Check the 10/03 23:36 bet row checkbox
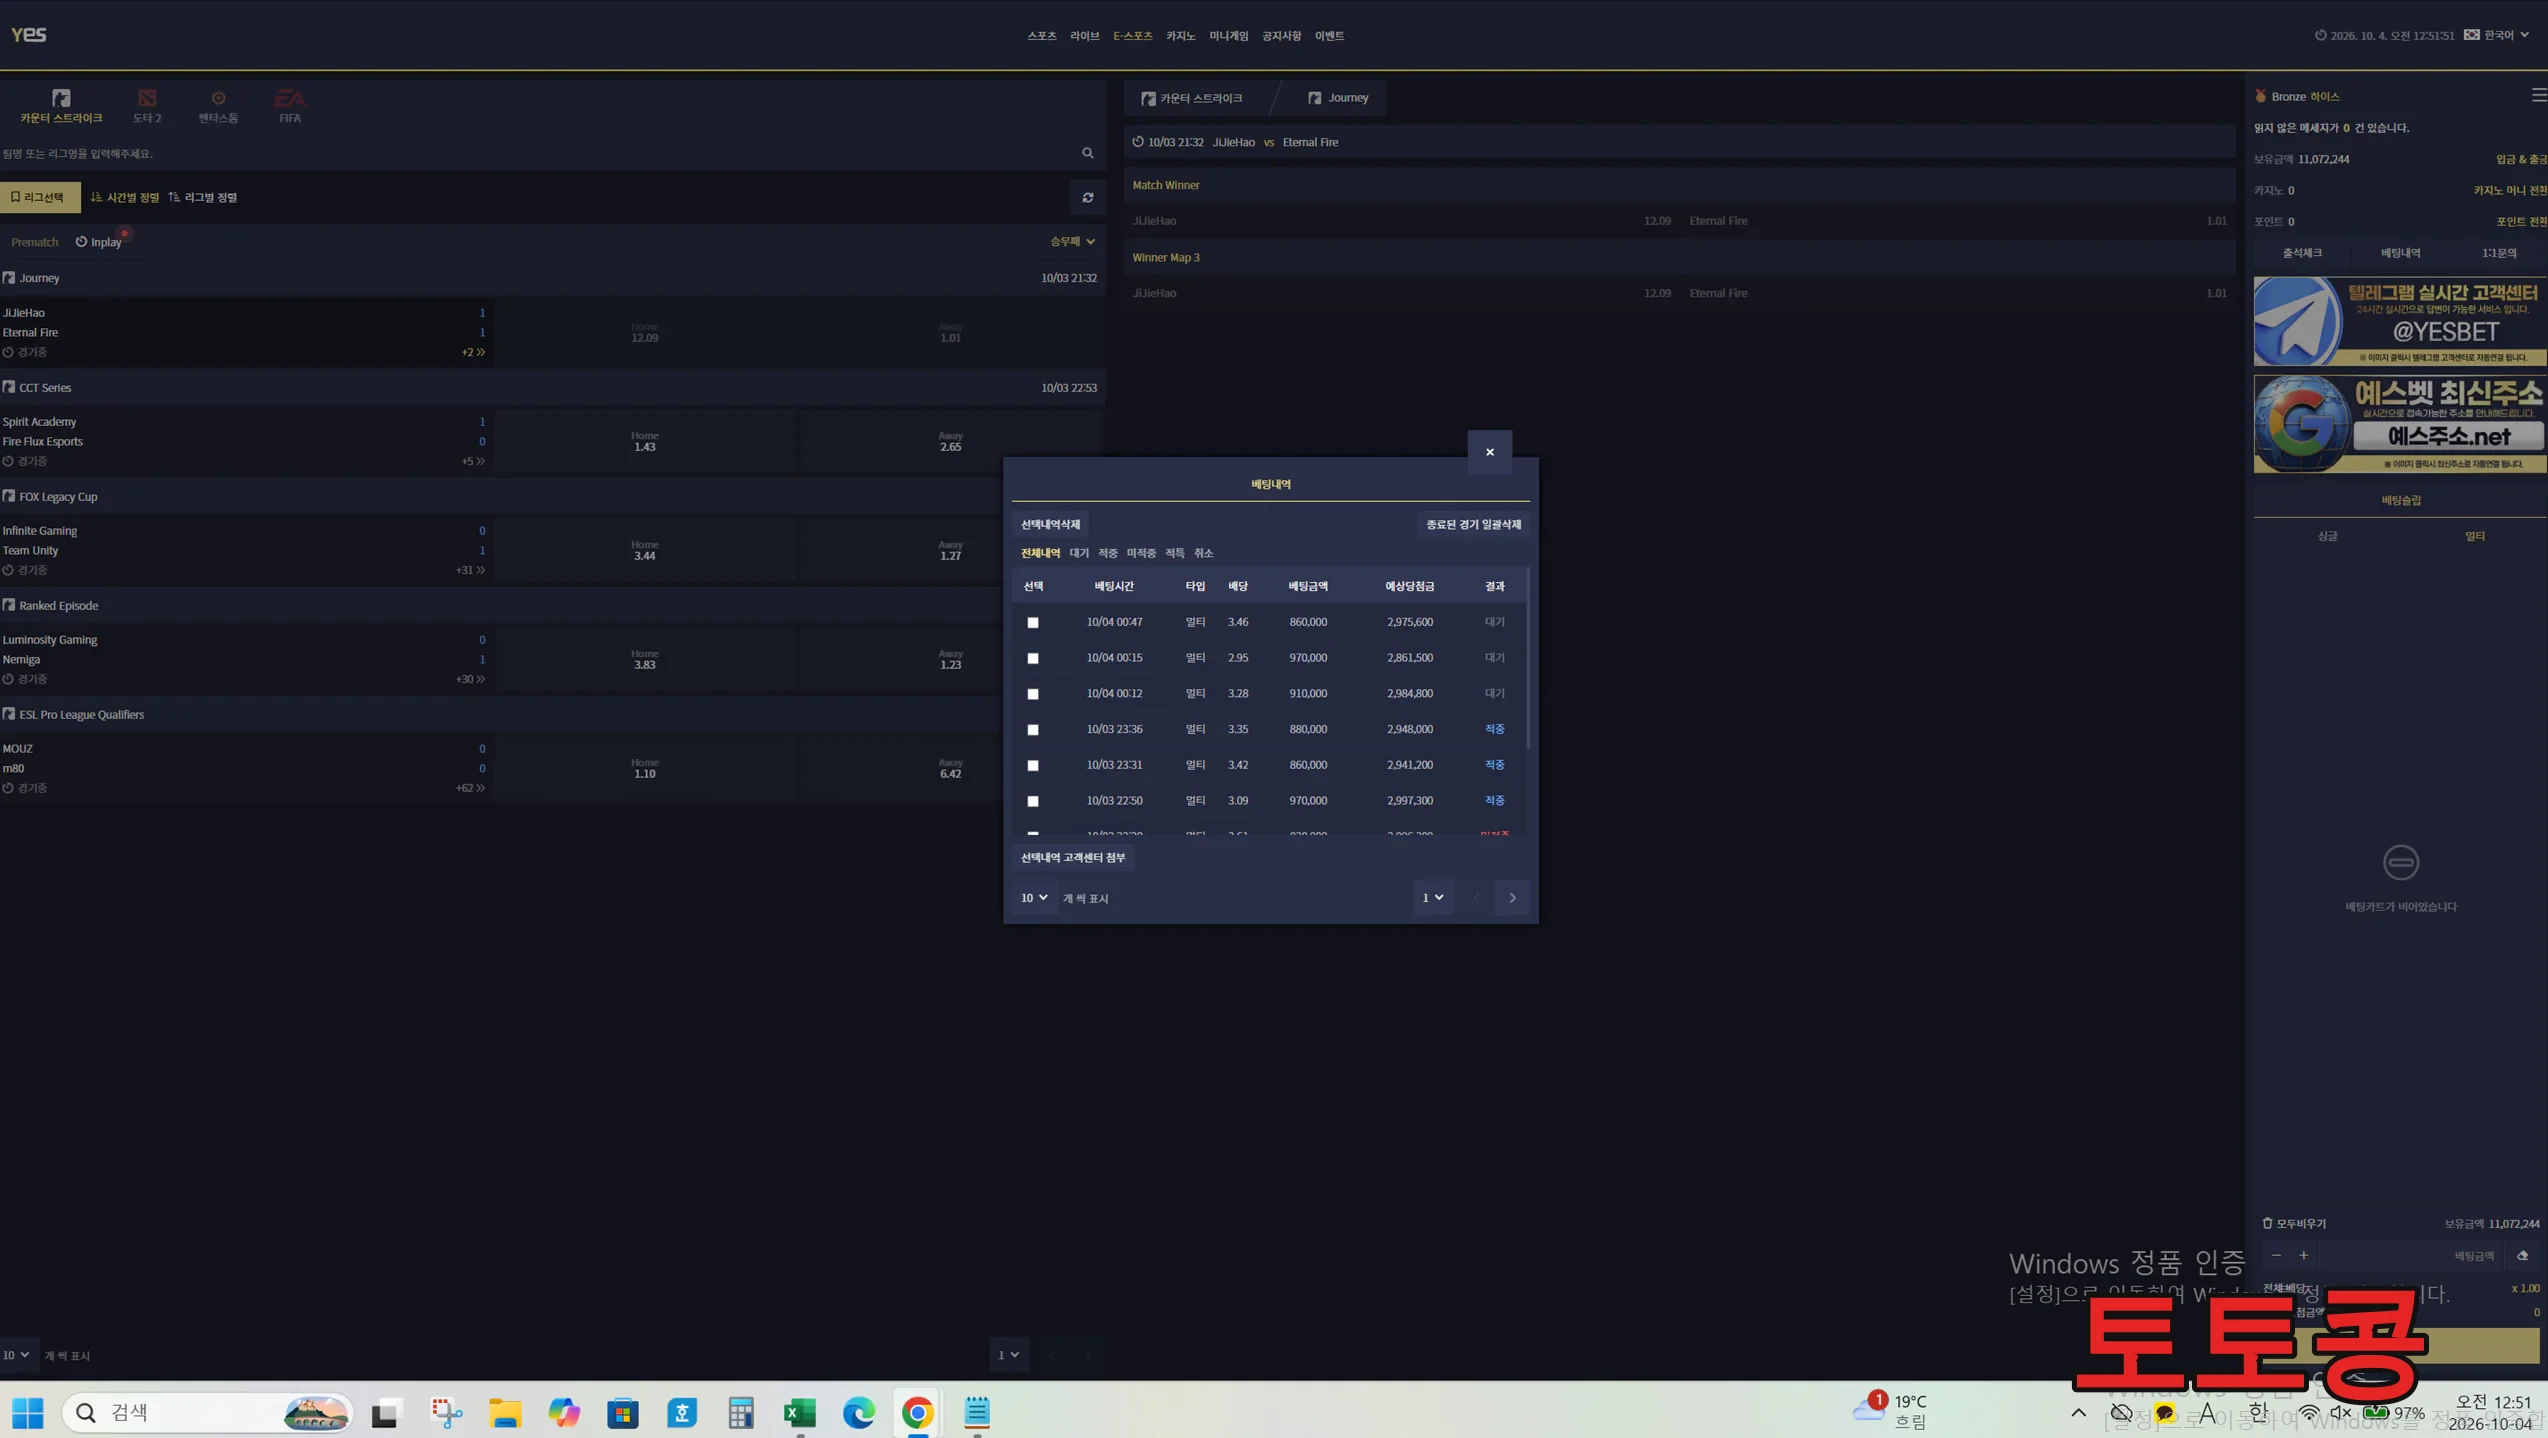Viewport: 2548px width, 1438px height. [1033, 730]
